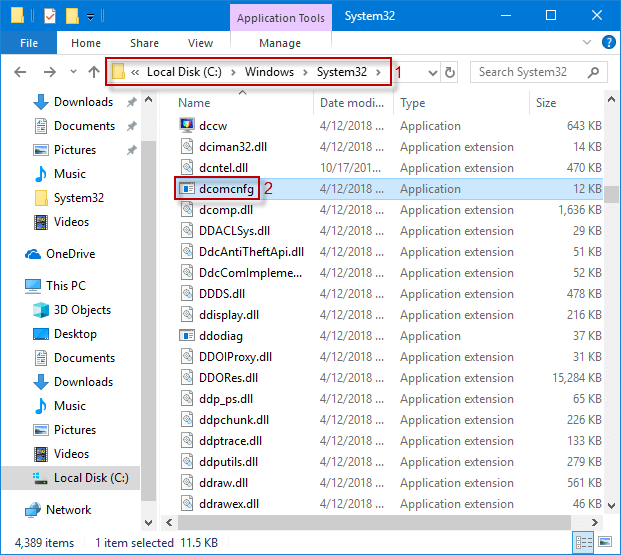The width and height of the screenshot is (621, 555).
Task: Click the ddrawex.dll file
Action: click(x=229, y=504)
